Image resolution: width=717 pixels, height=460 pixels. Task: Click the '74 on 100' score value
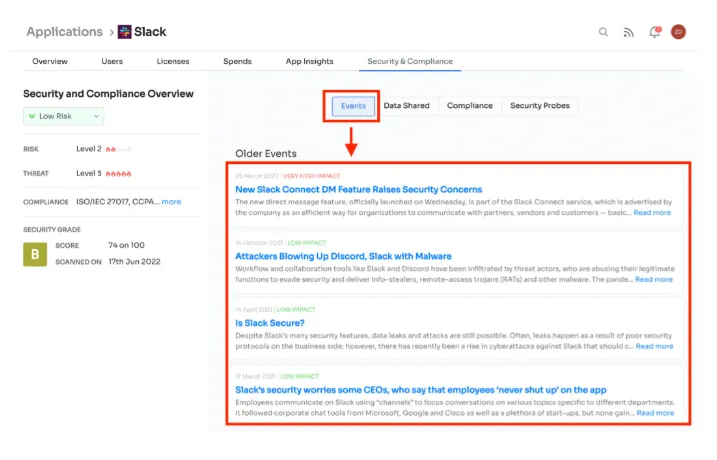tap(126, 246)
